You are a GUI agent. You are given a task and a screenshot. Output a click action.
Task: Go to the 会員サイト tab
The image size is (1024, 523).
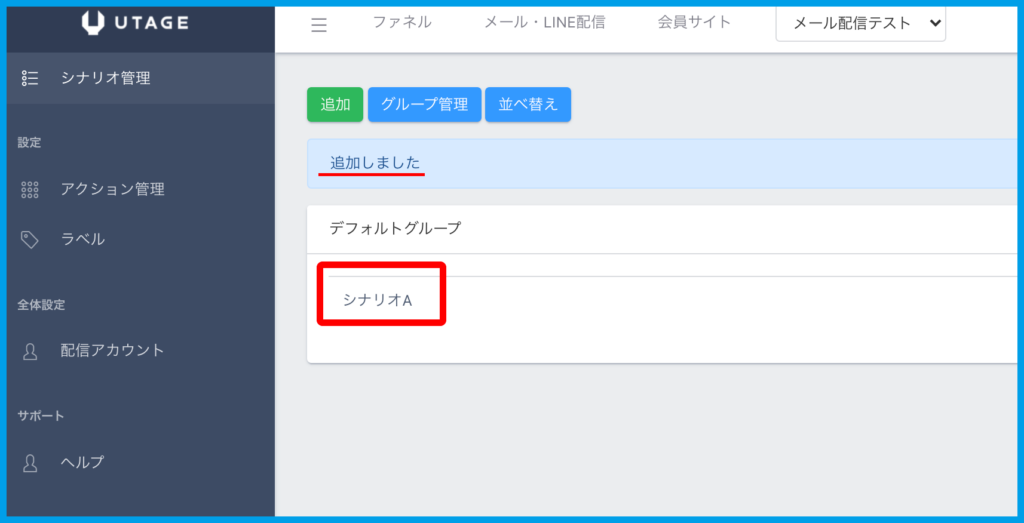pyautogui.click(x=694, y=22)
